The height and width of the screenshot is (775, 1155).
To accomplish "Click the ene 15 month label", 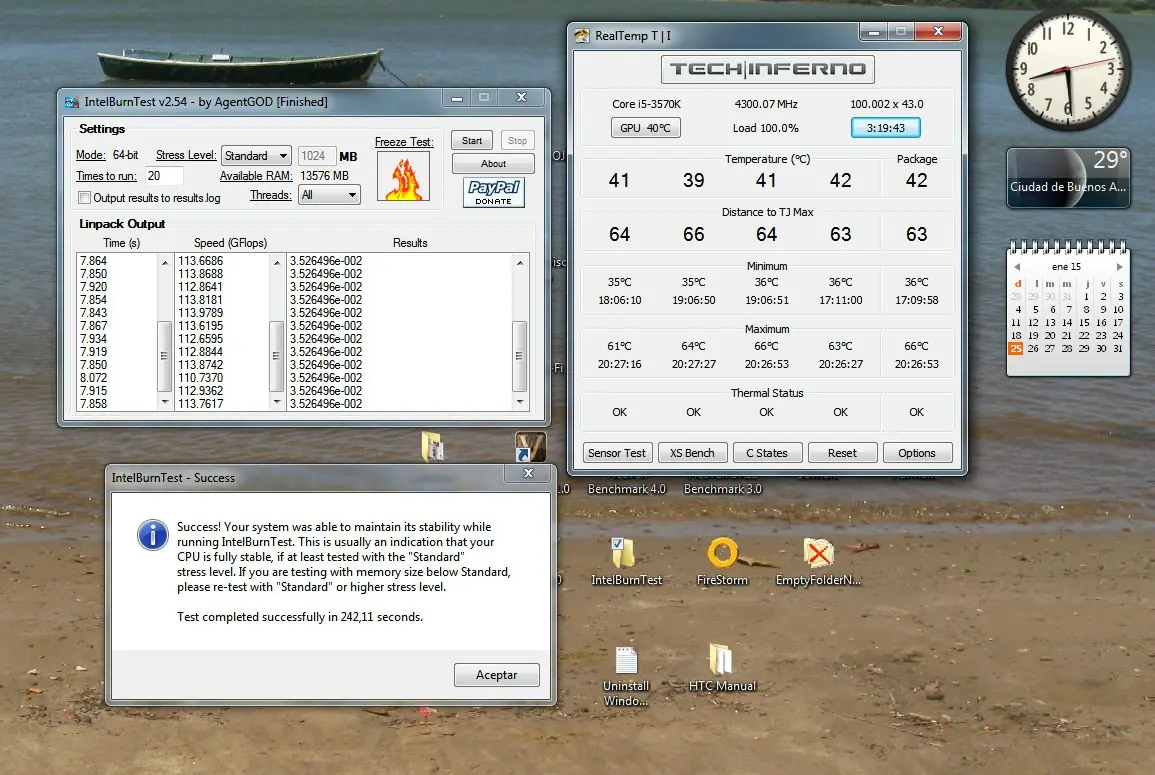I will (1067, 267).
